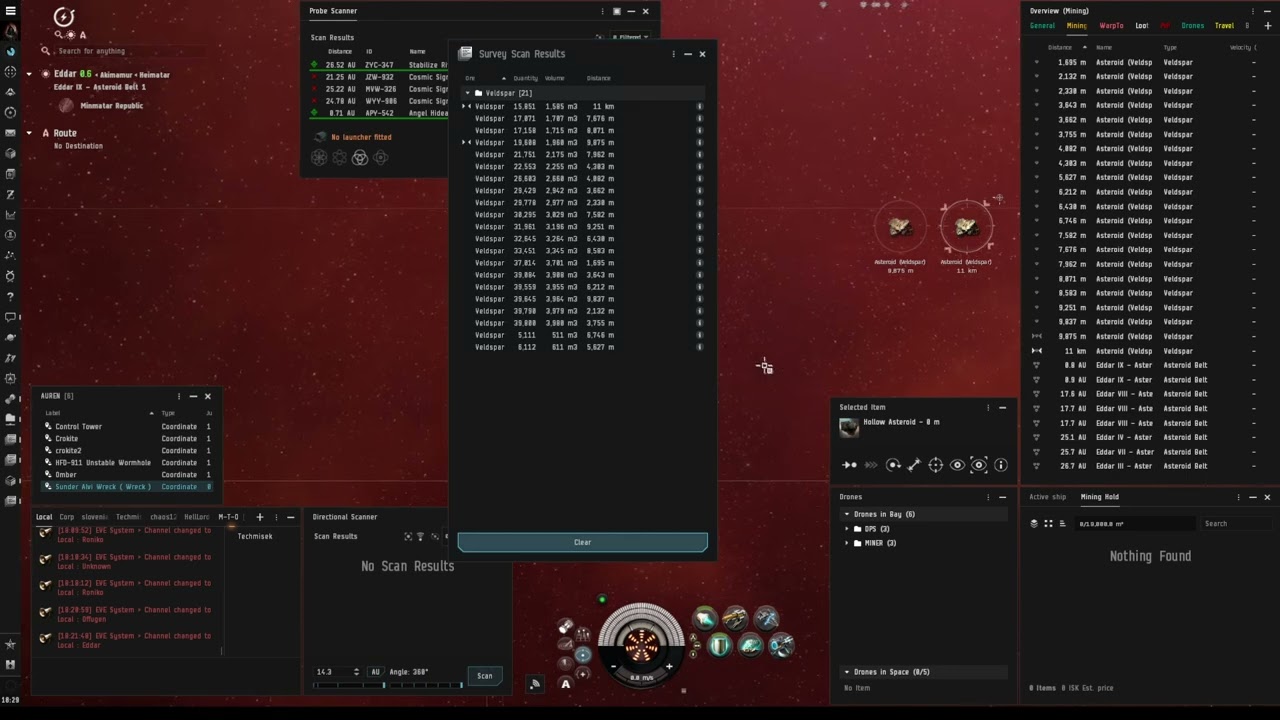Sort overview by Distance column
This screenshot has height=720, width=1280.
pyautogui.click(x=1060, y=48)
